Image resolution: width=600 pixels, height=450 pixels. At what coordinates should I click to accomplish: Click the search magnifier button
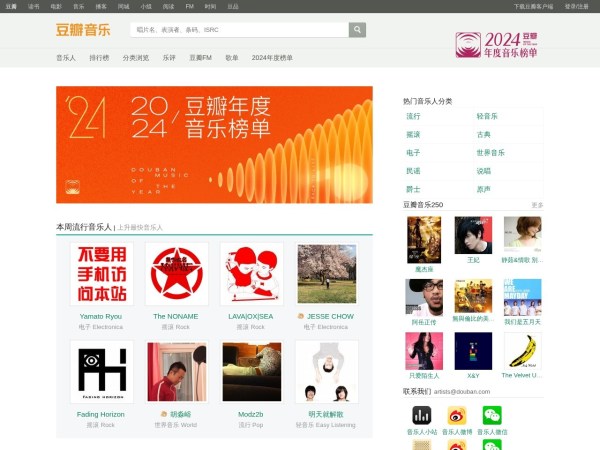357,29
